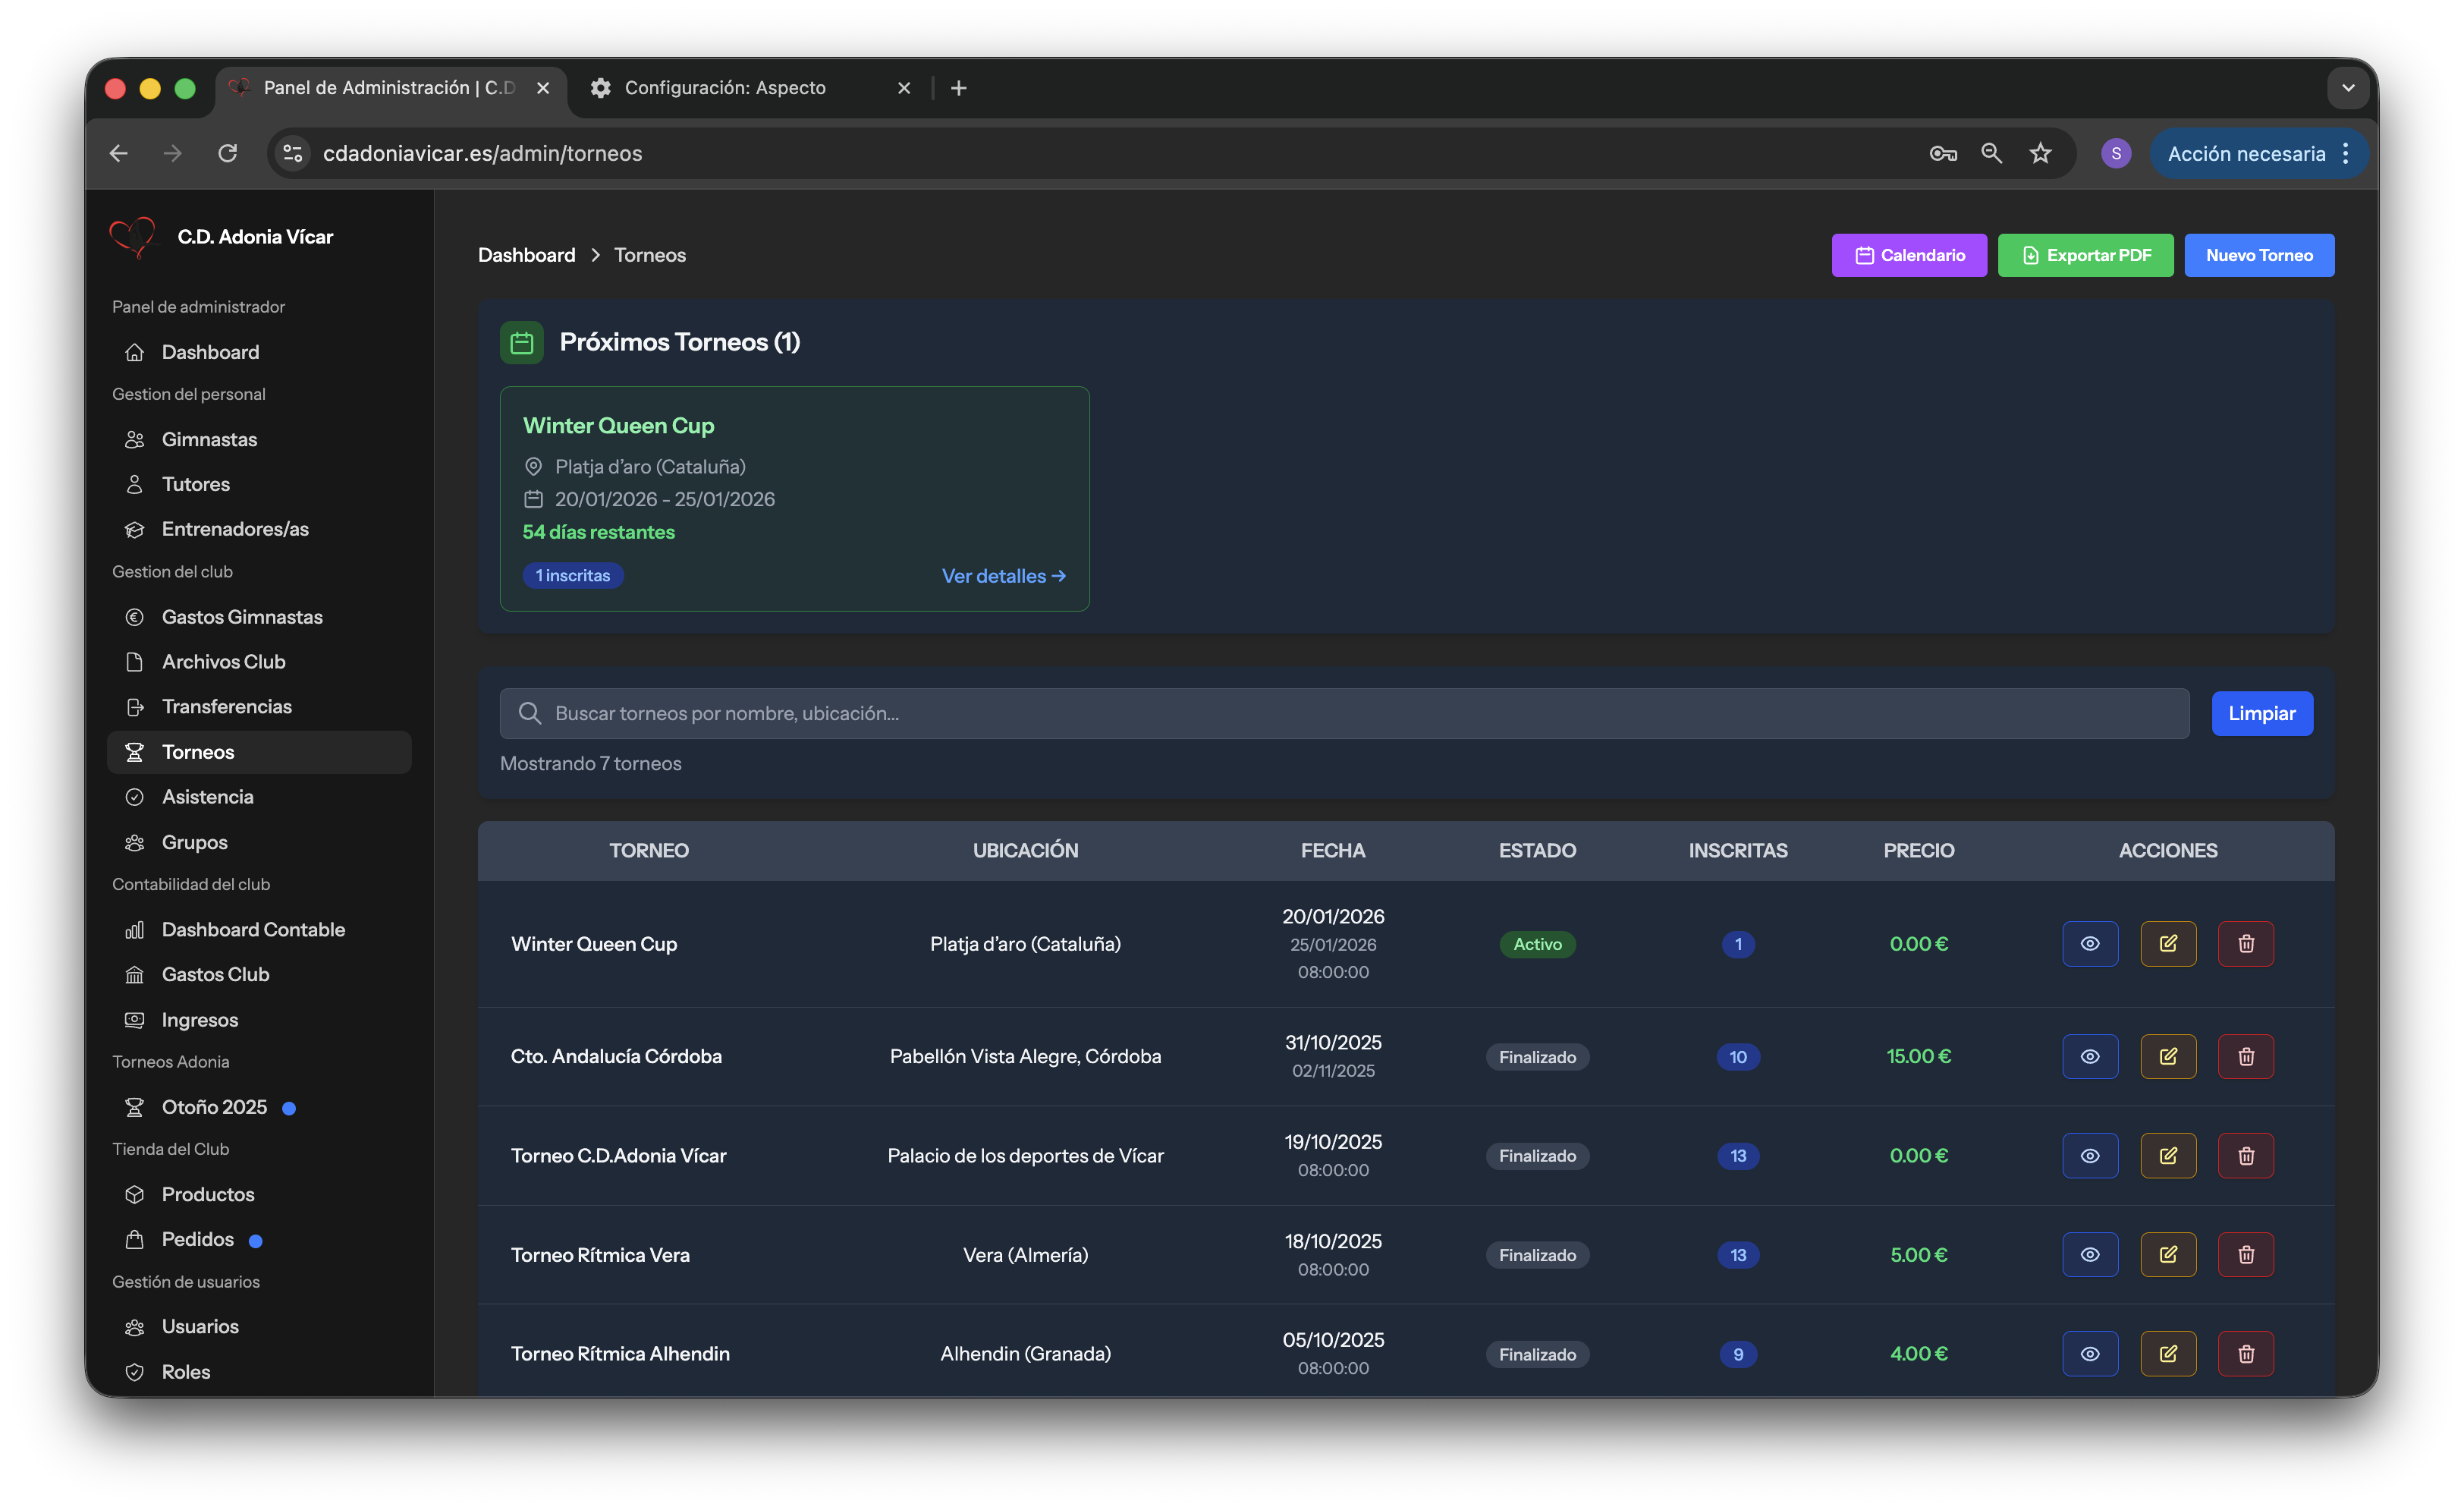Click the Pedidos bag icon
The width and height of the screenshot is (2464, 1510).
click(x=136, y=1238)
